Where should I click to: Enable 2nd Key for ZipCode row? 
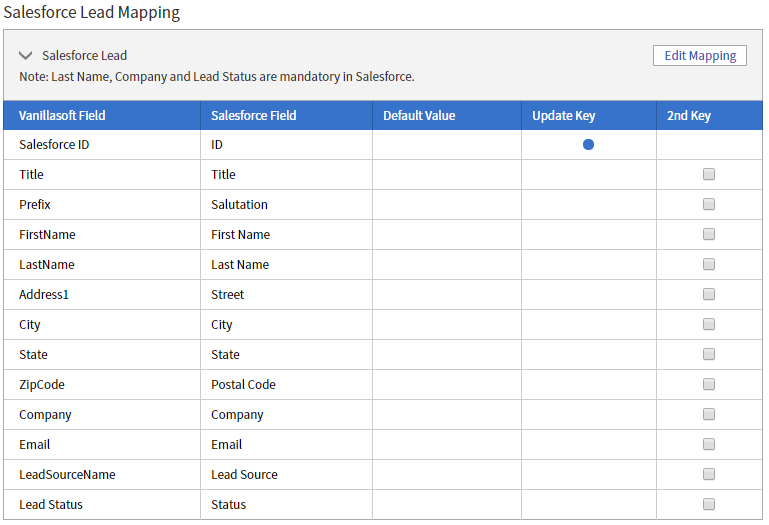[708, 384]
